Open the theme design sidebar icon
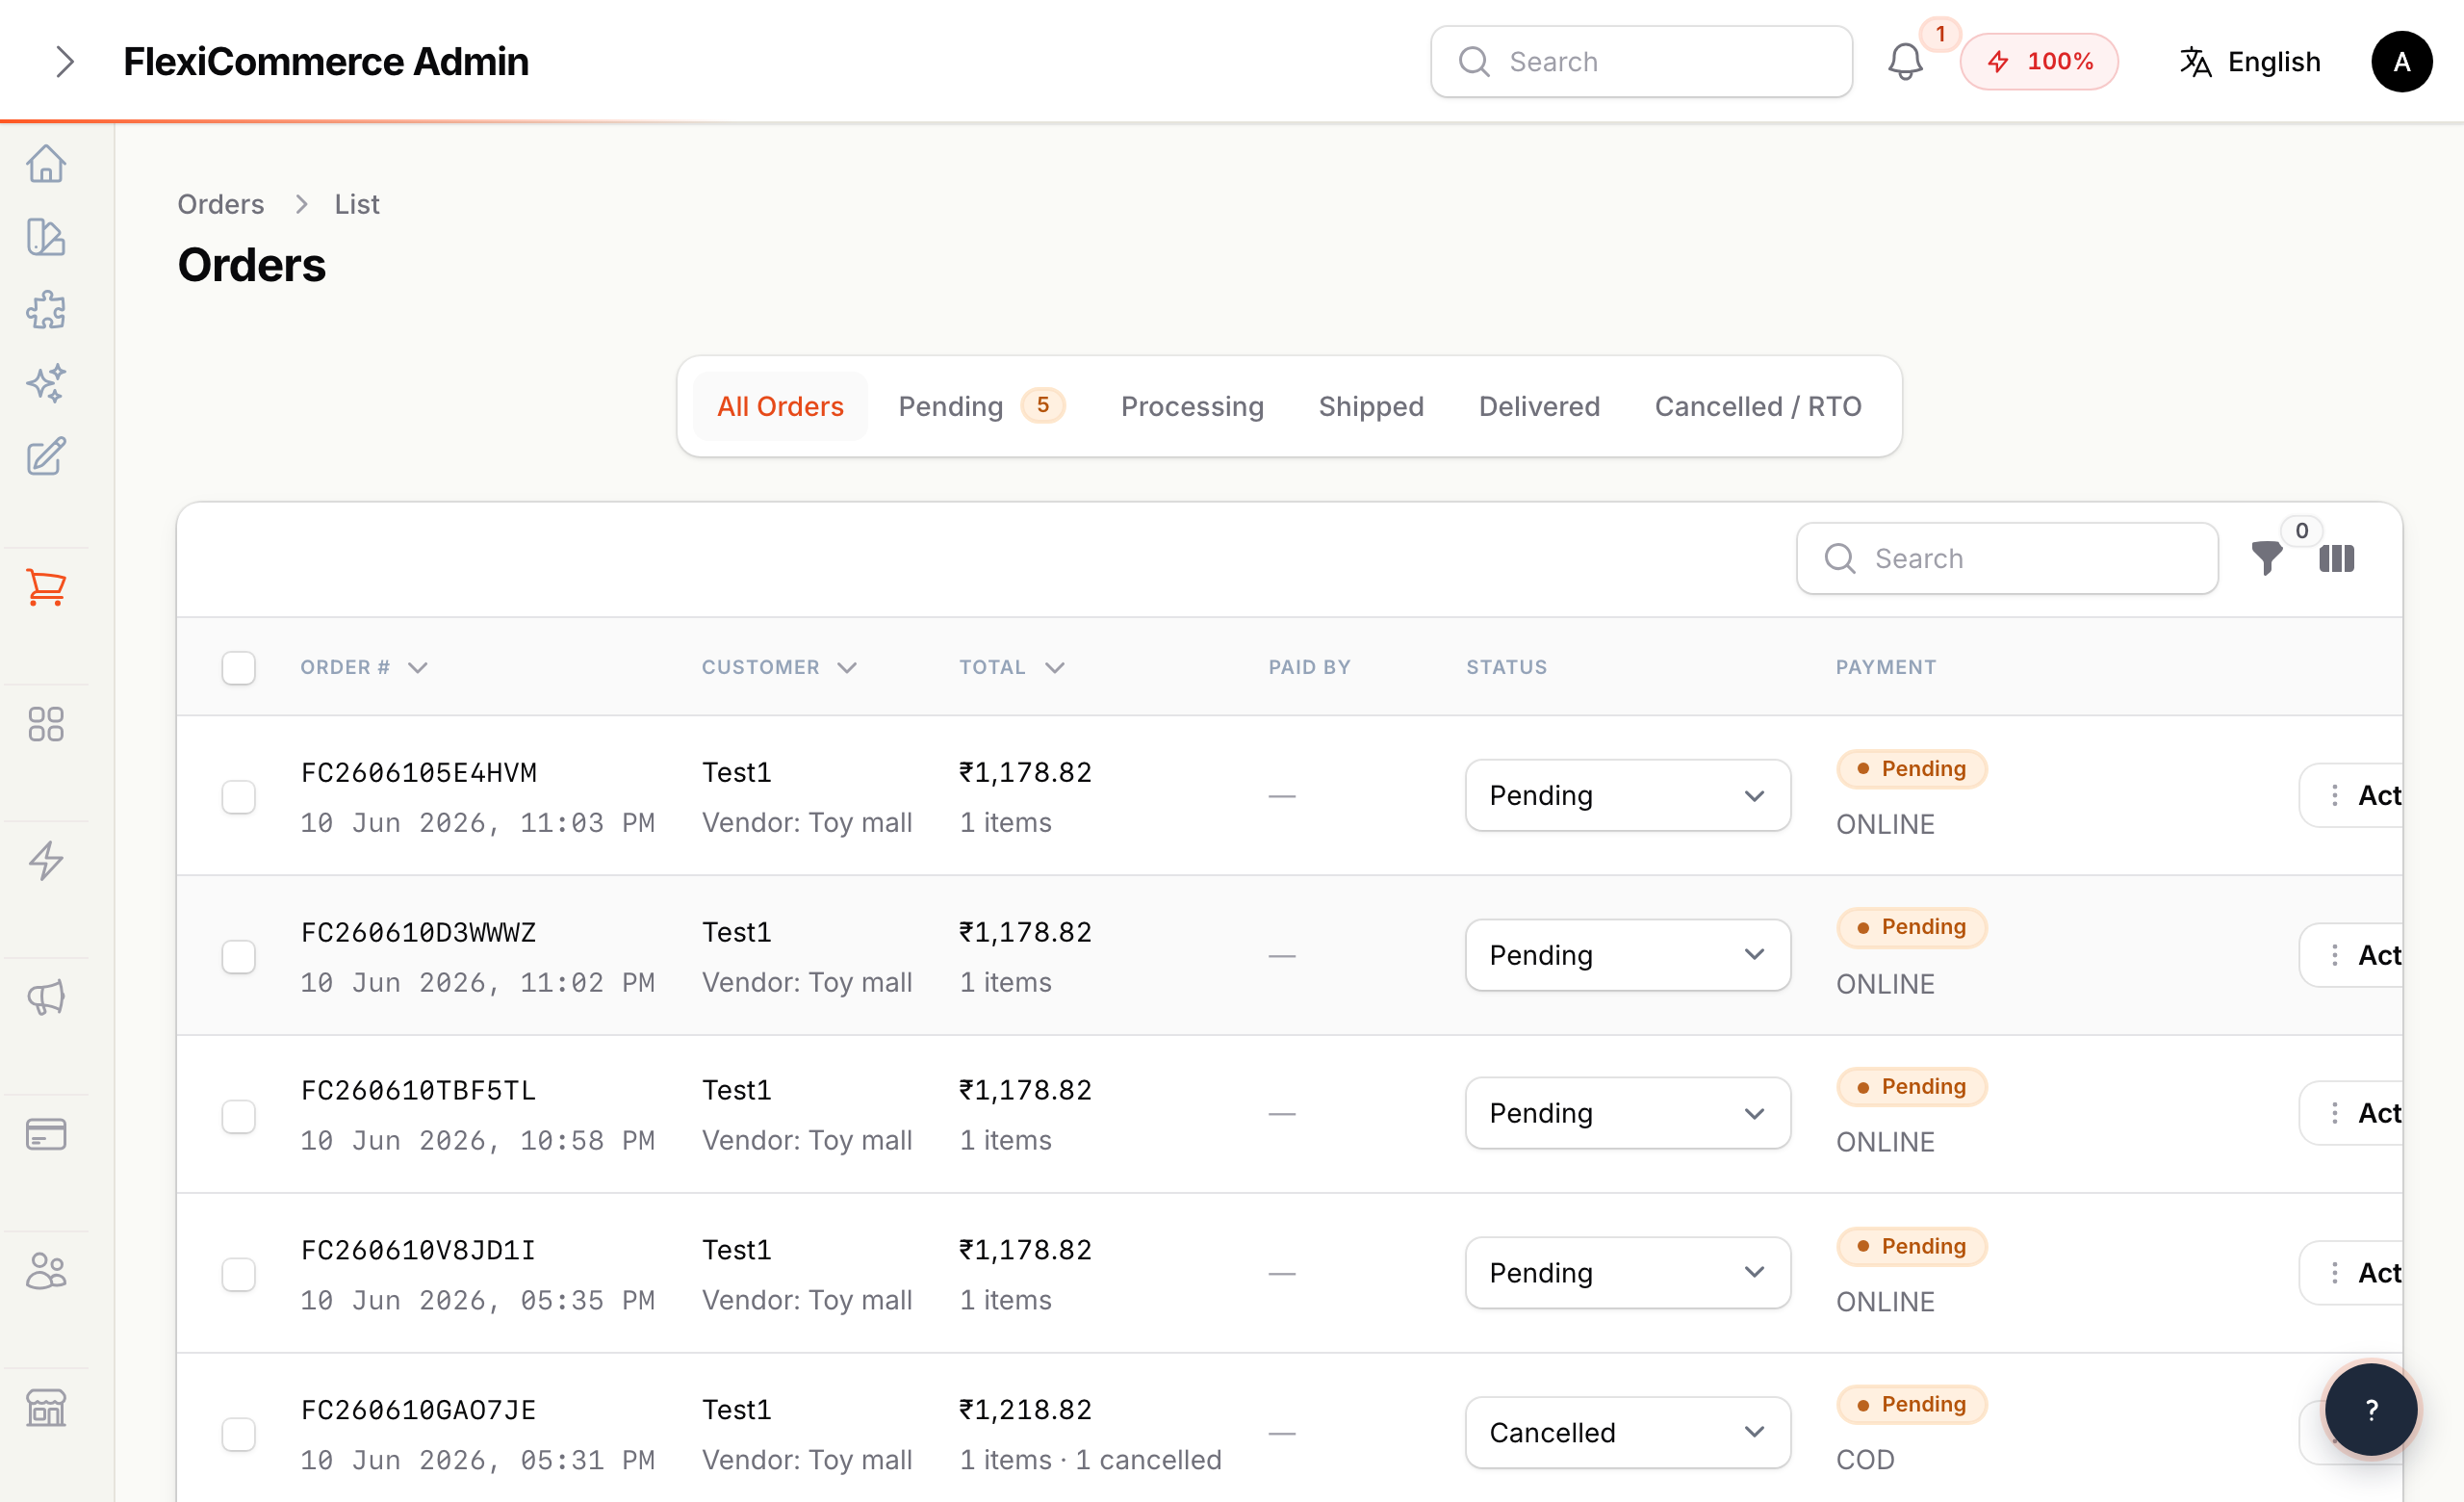2464x1502 pixels. [x=46, y=237]
